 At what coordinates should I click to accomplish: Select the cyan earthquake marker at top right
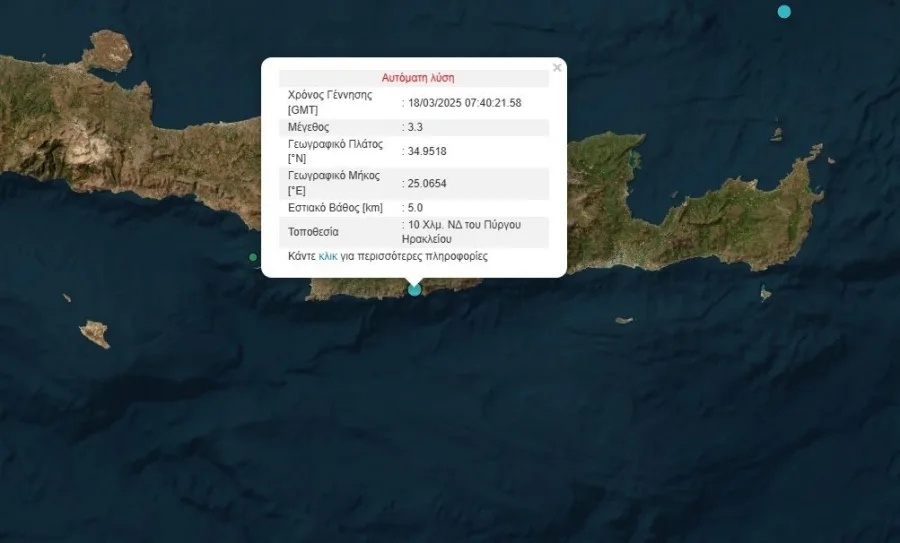[784, 12]
